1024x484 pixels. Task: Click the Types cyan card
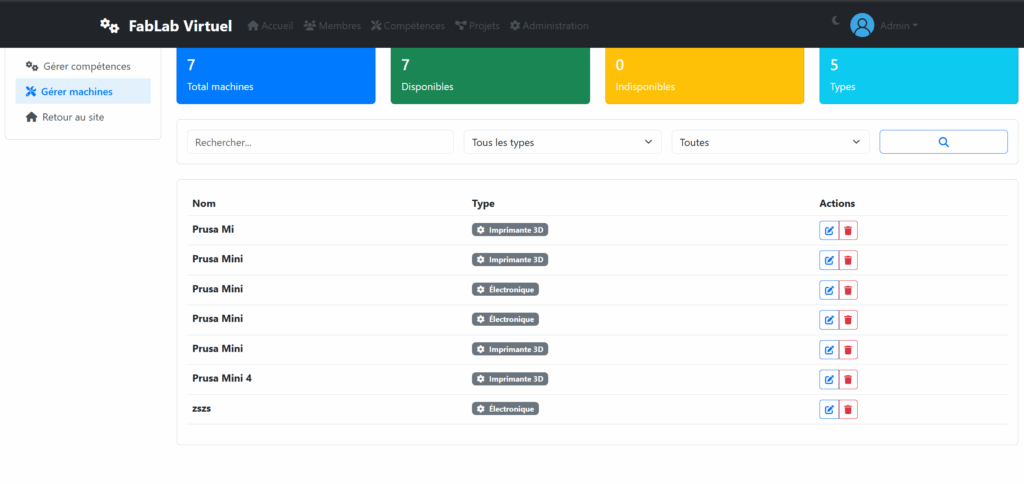919,75
